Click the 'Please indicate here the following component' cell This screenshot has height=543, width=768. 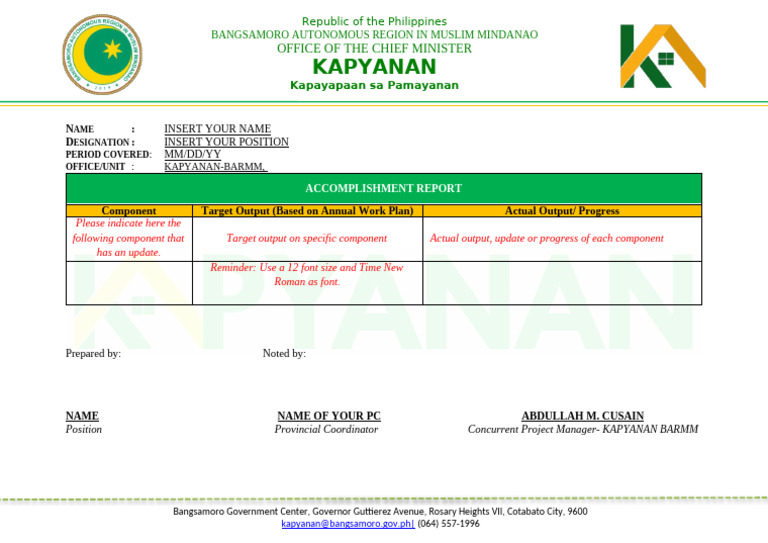[x=129, y=238]
